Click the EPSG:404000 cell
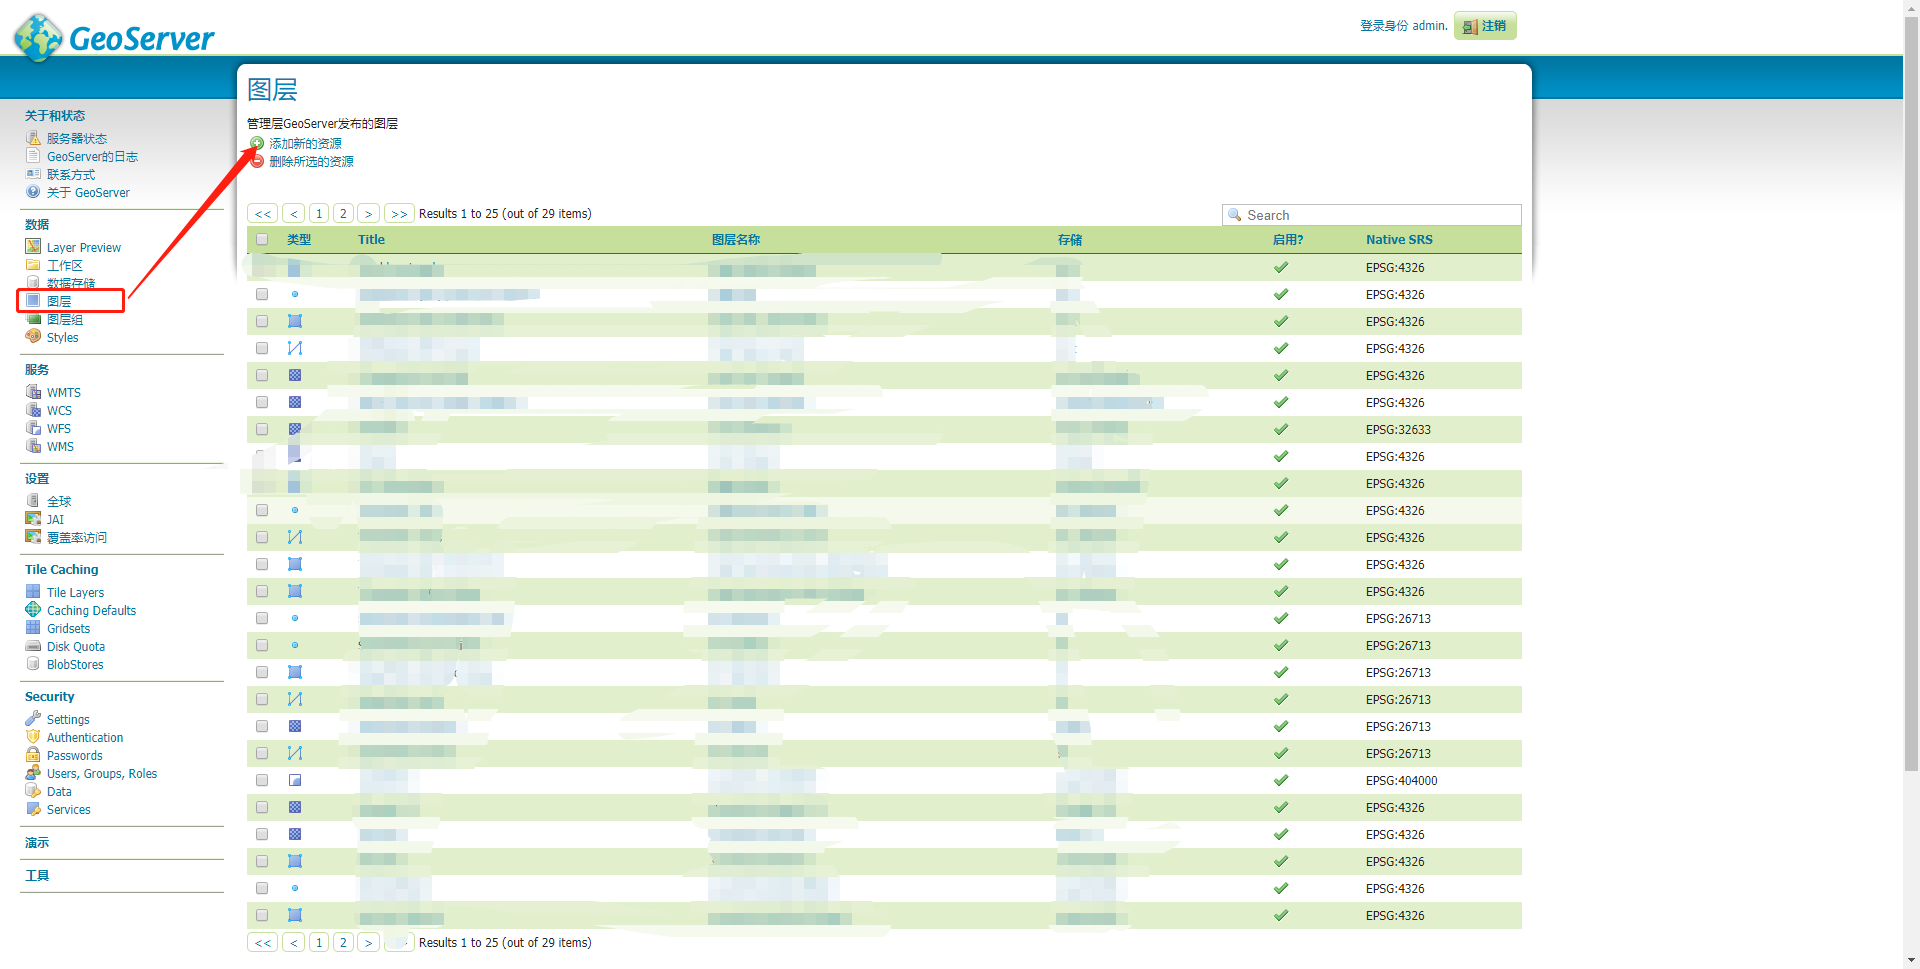The height and width of the screenshot is (969, 1920). (1402, 780)
